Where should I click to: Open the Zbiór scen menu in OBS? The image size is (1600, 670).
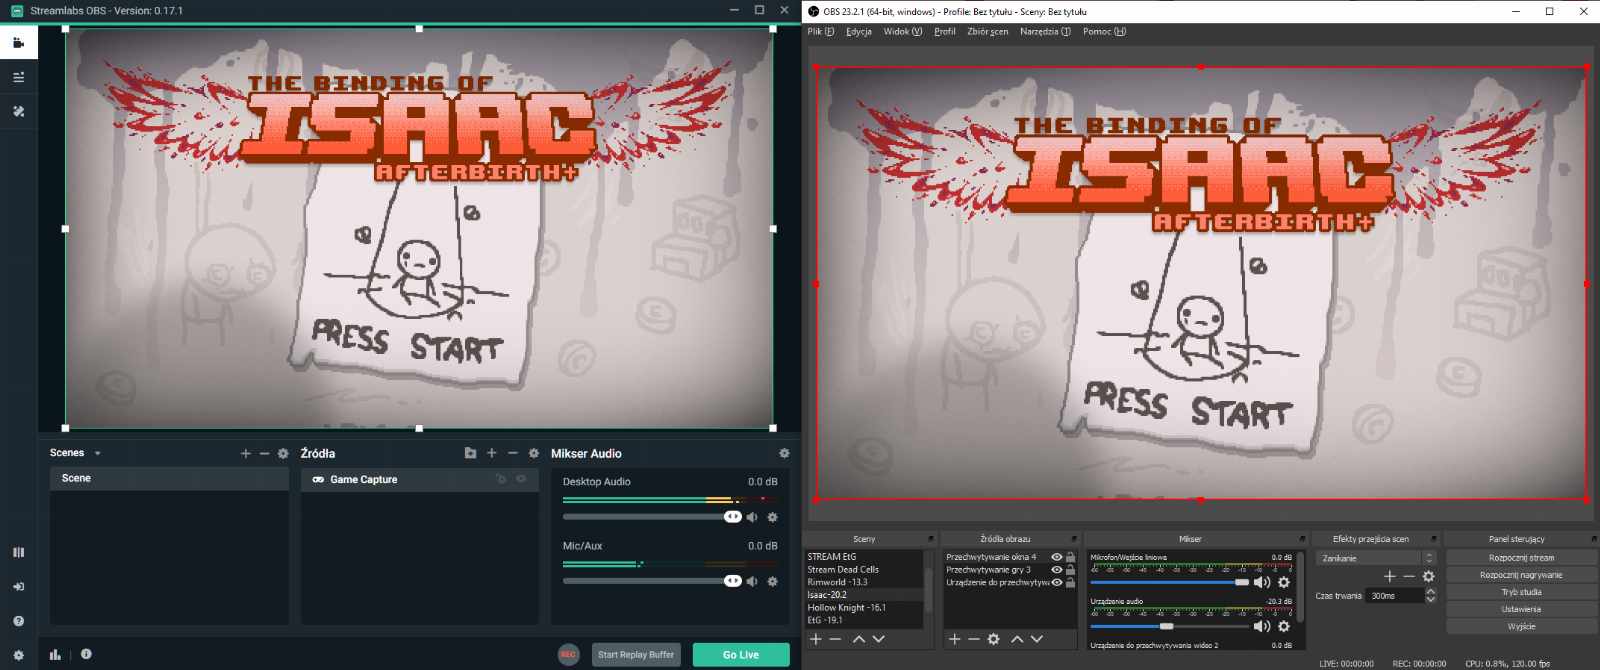click(988, 32)
